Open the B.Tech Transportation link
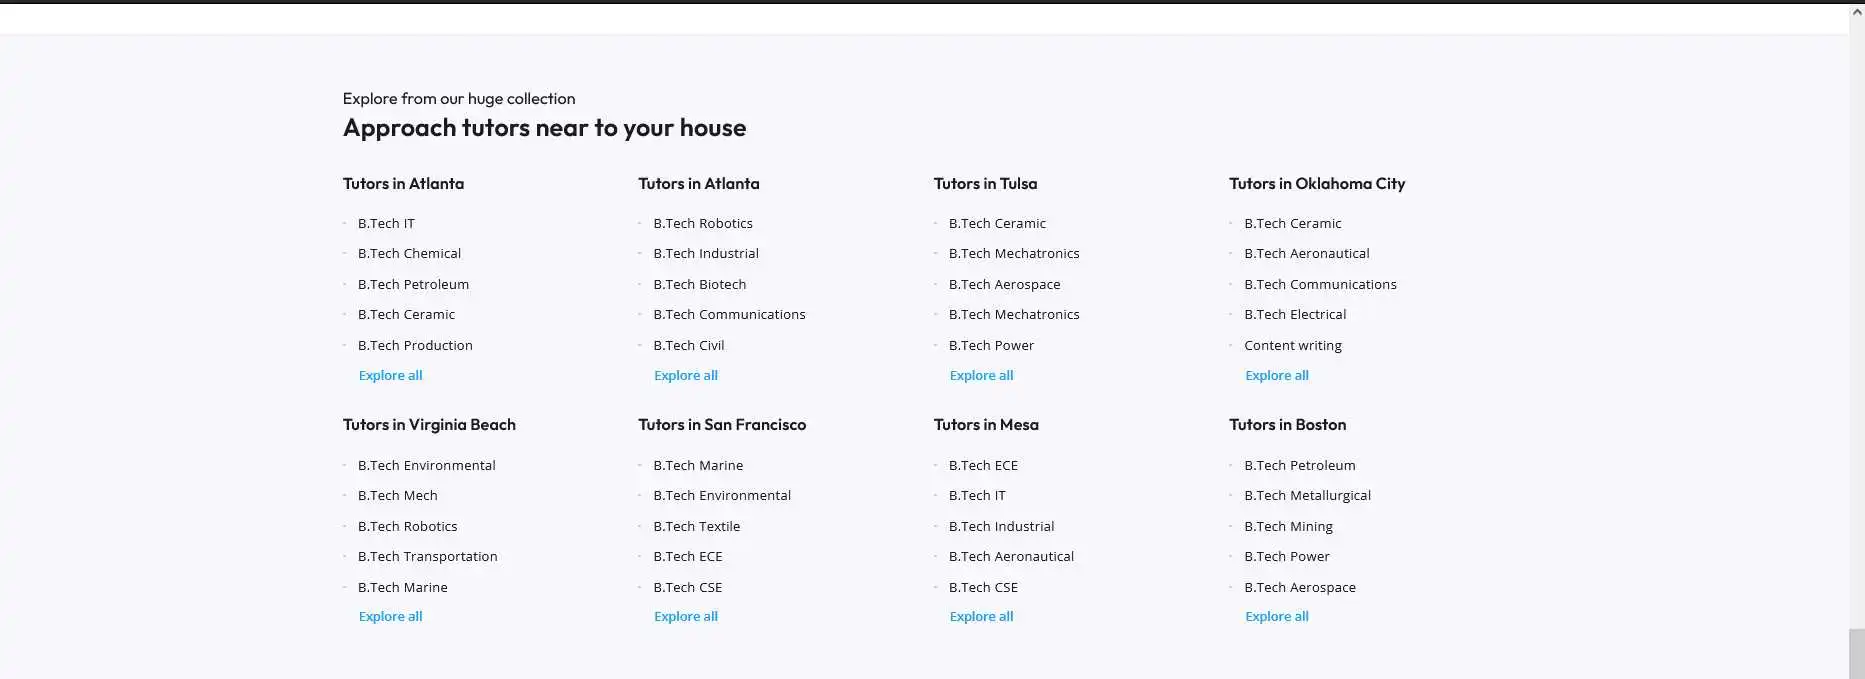The image size is (1865, 679). (x=427, y=556)
